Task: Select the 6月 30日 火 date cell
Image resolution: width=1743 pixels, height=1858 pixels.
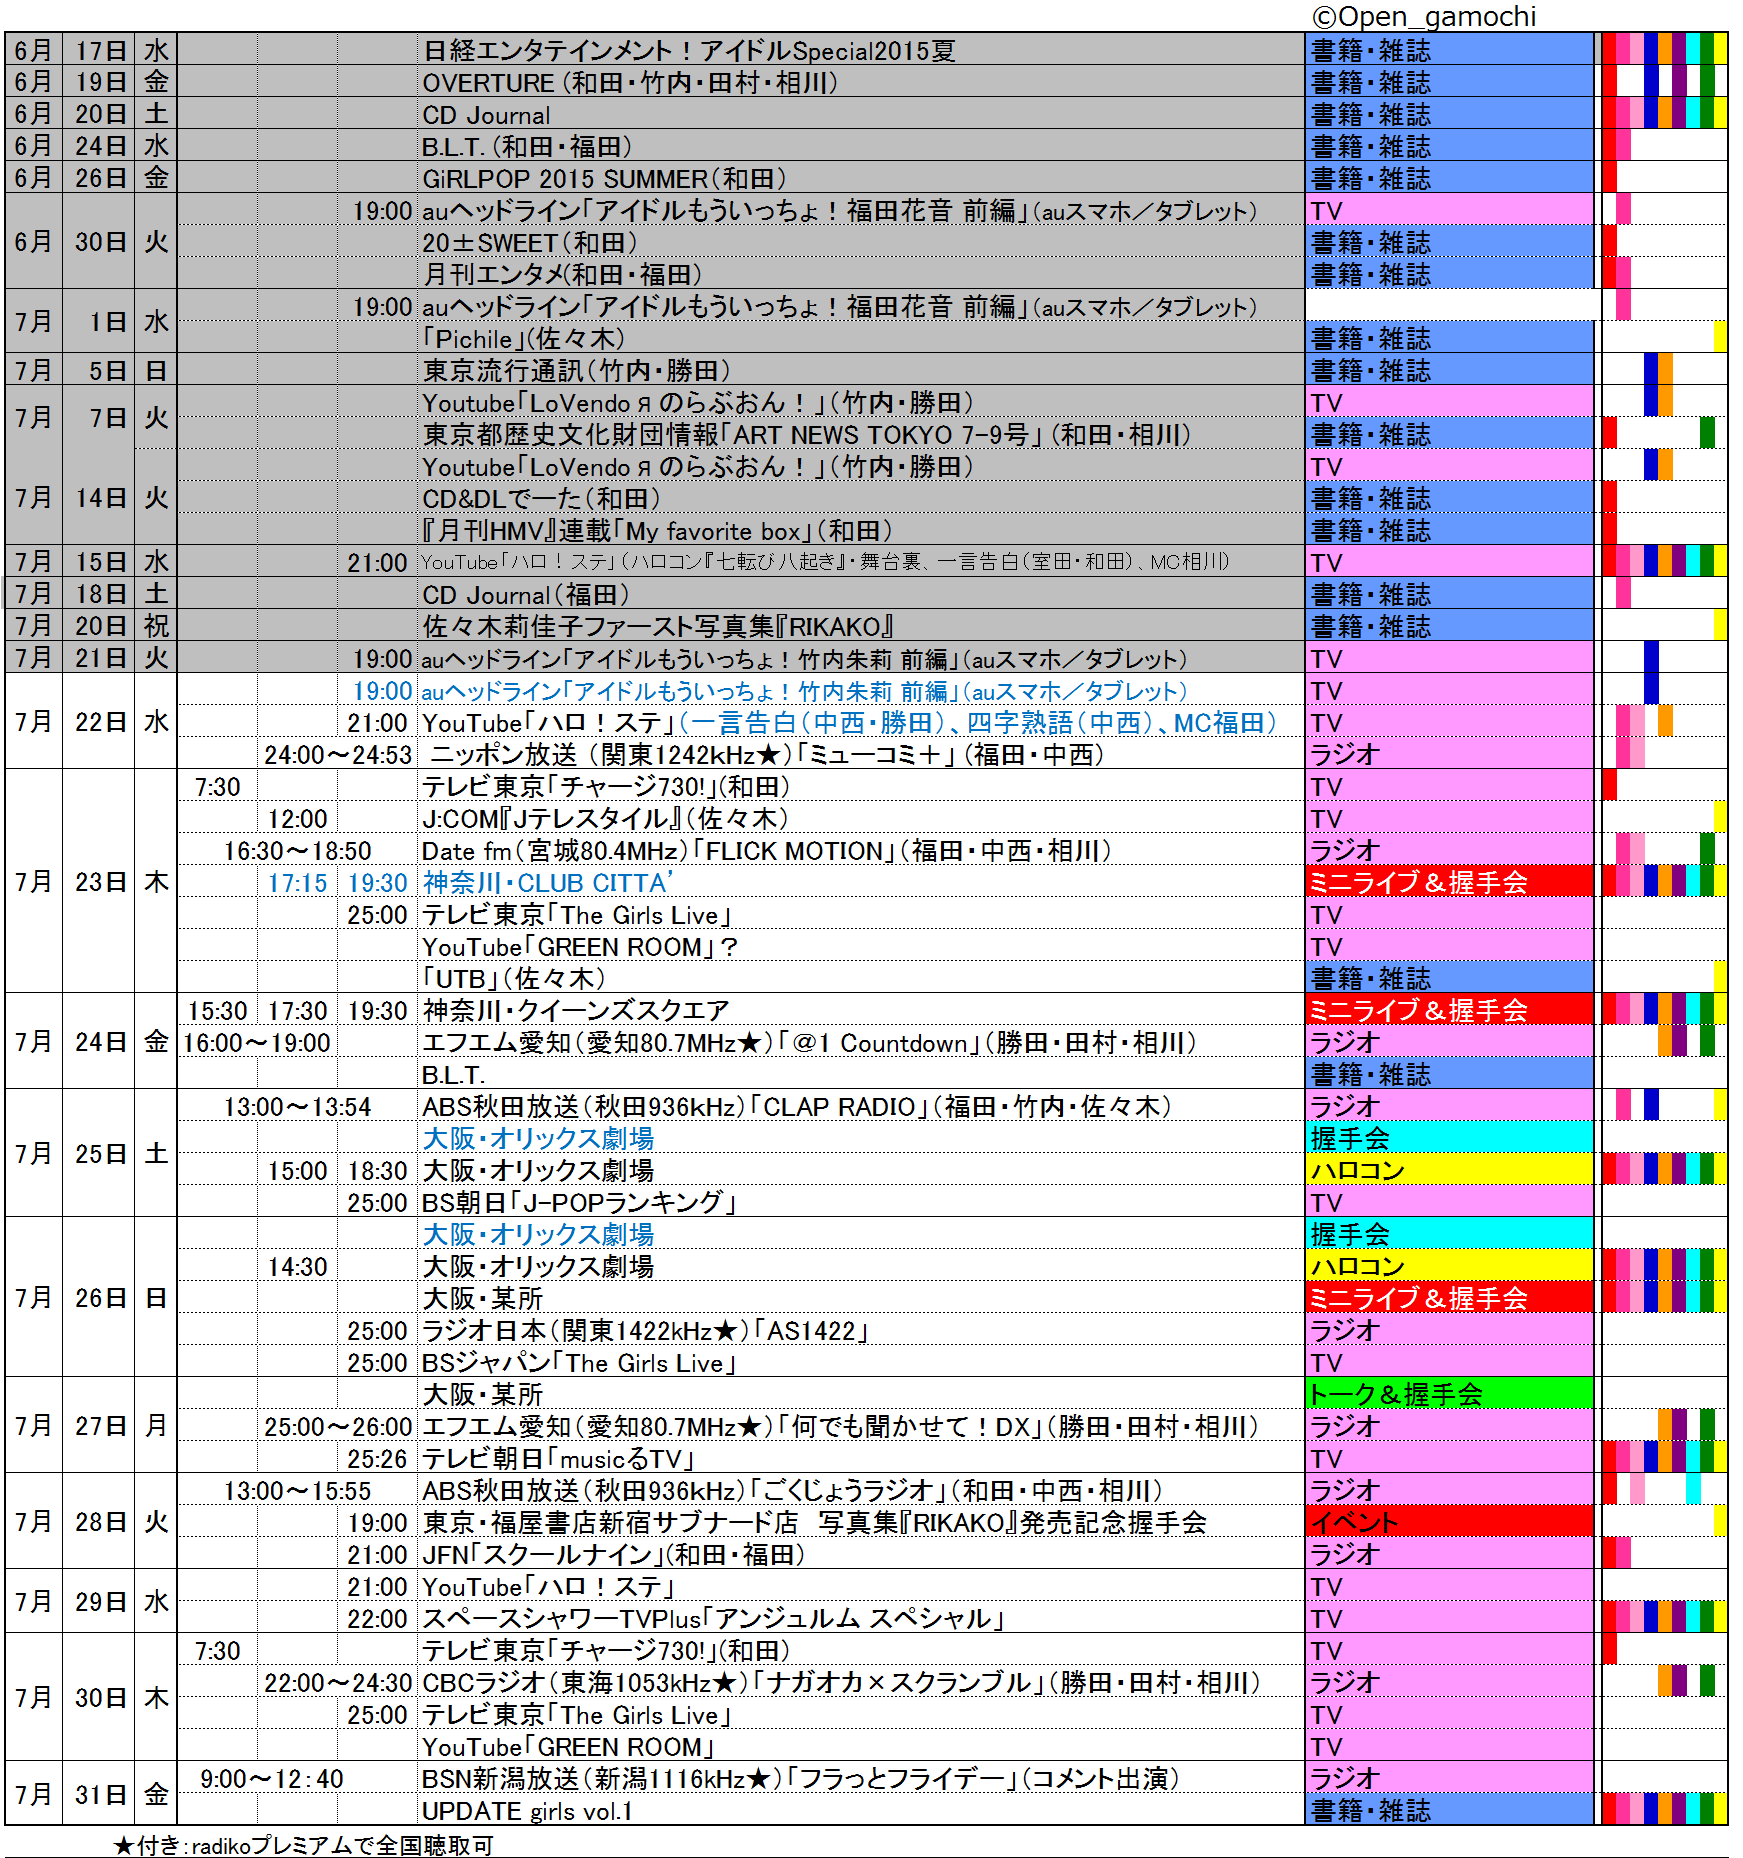Action: click(x=91, y=242)
